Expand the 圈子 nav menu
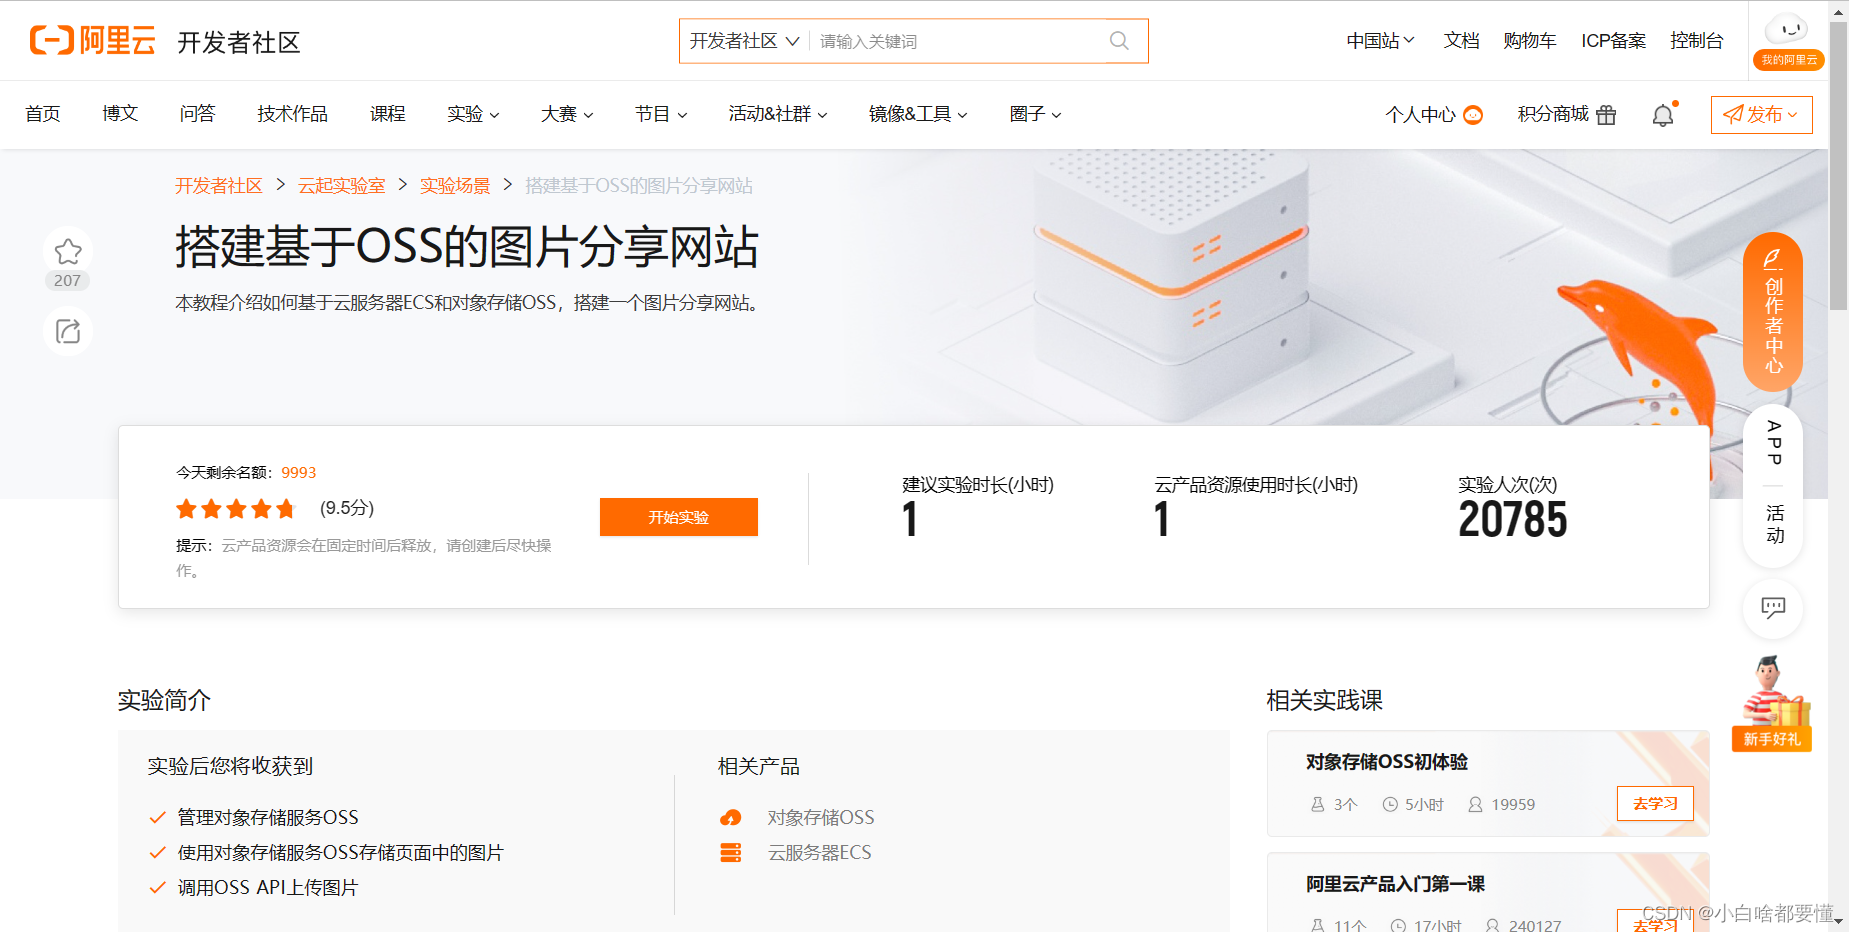This screenshot has height=932, width=1849. [1035, 114]
